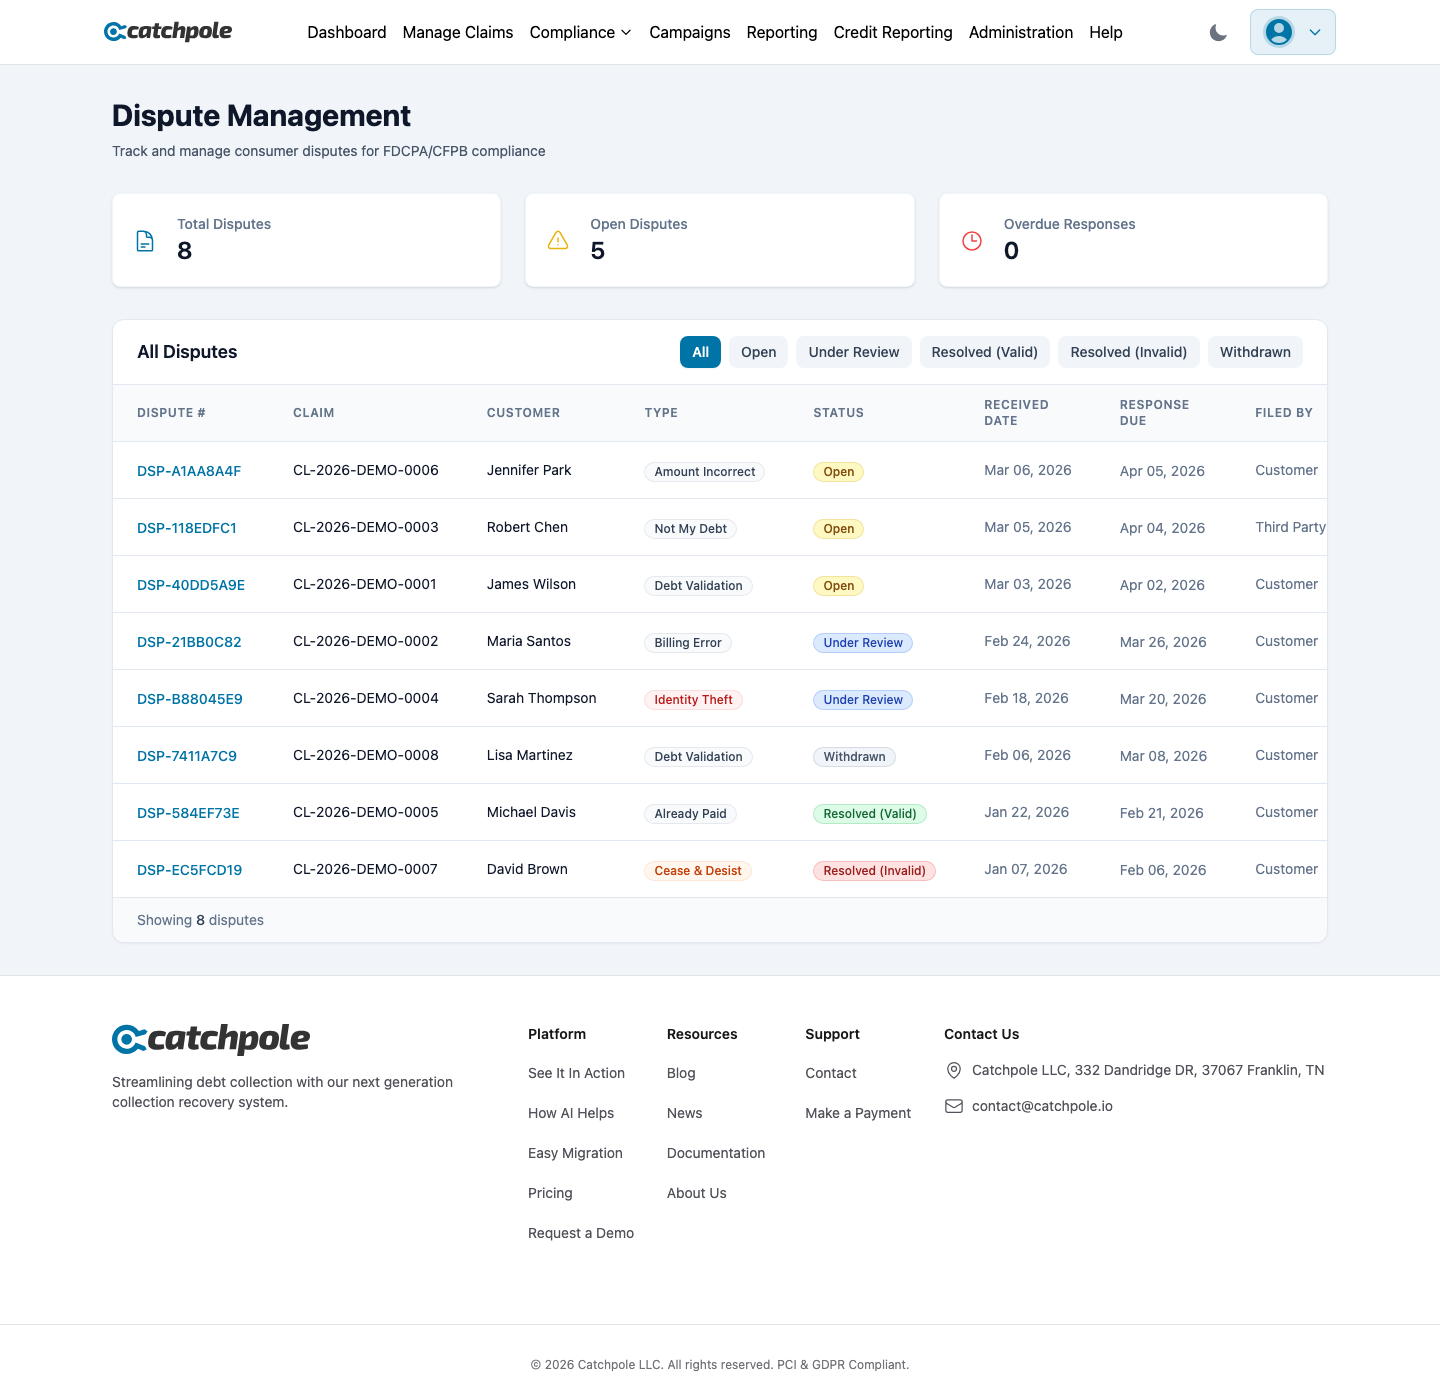Image resolution: width=1440 pixels, height=1397 pixels.
Task: Click the location pin icon in footer
Action: click(x=954, y=1070)
